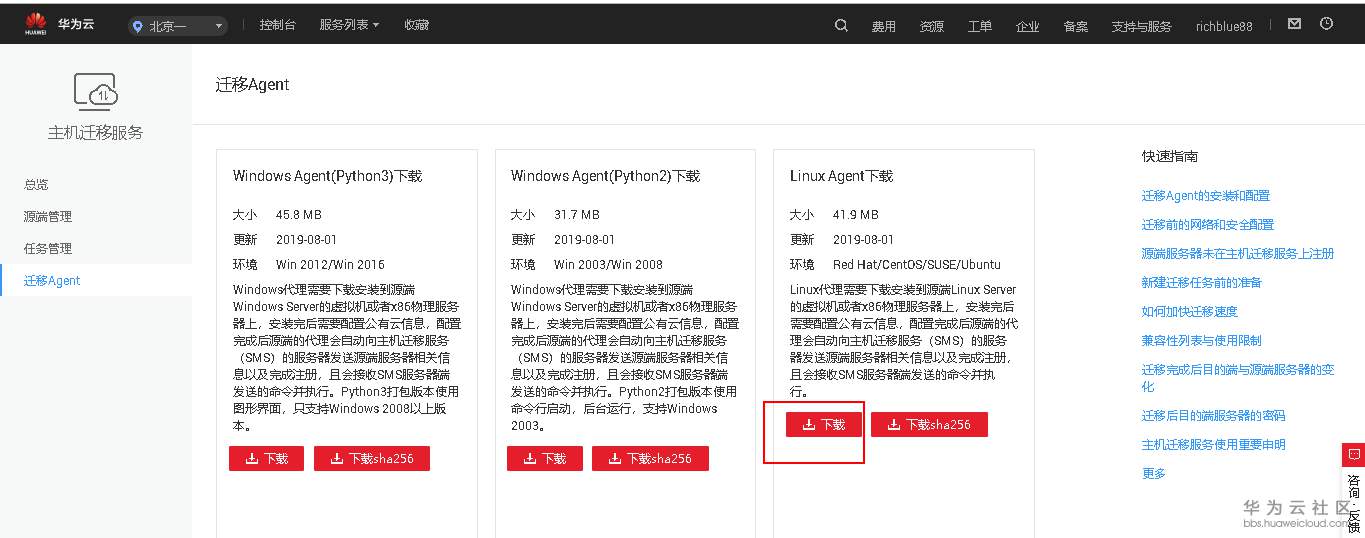This screenshot has height=538, width=1365.
Task: Click the Linux Agent下载 title
Action: tap(841, 176)
